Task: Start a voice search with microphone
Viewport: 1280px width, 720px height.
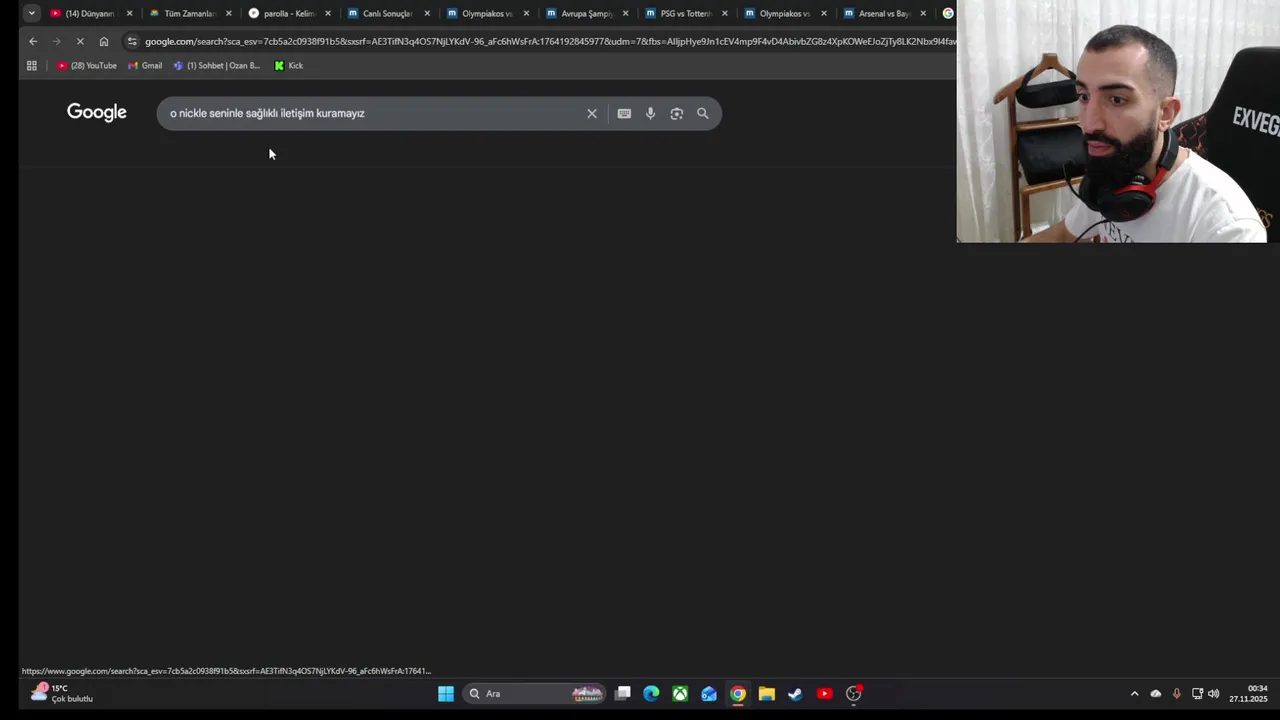Action: point(650,114)
